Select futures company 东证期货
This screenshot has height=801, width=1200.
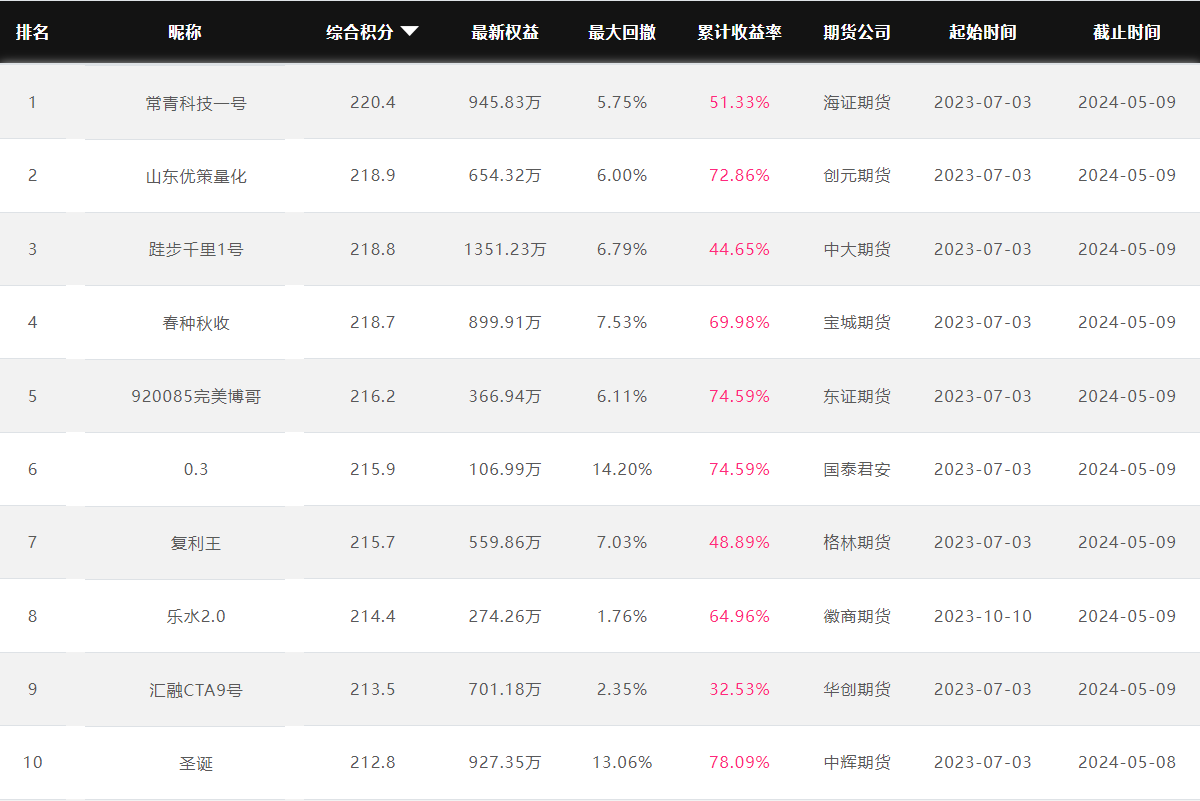[x=857, y=396]
